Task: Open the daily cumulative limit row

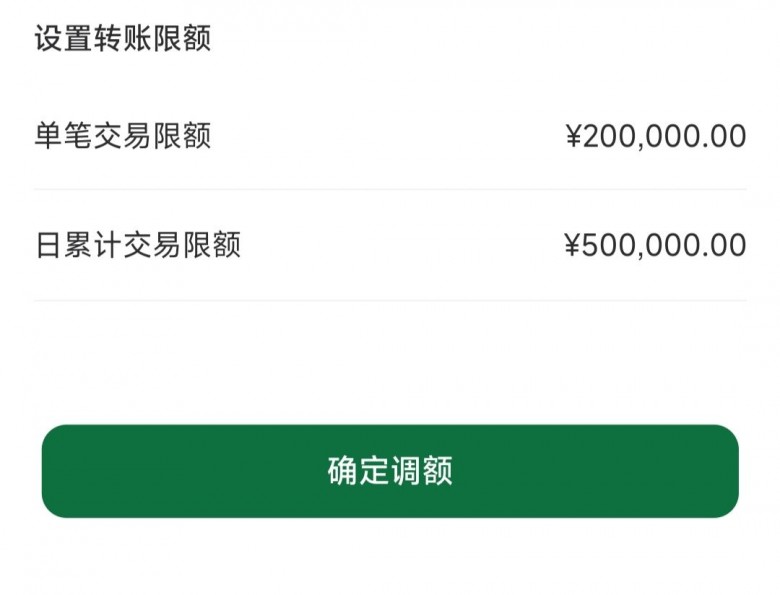Action: pos(390,245)
